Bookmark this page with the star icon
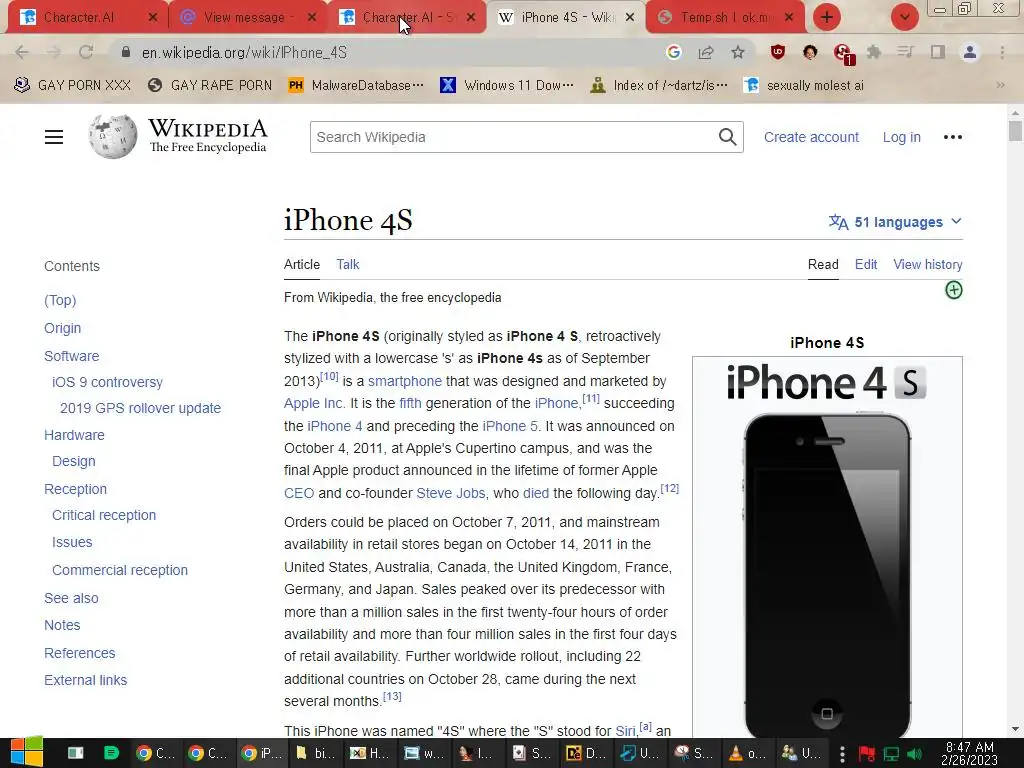The width and height of the screenshot is (1024, 768). click(x=737, y=52)
